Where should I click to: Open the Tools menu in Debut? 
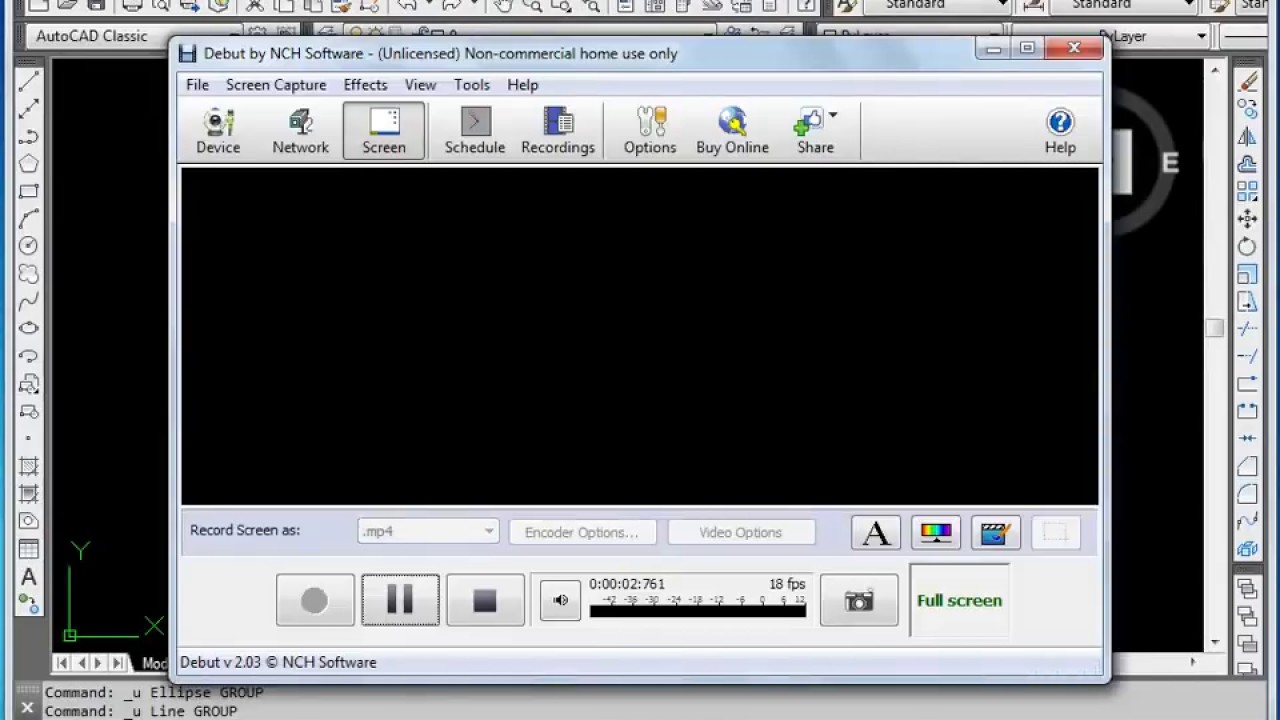pos(472,85)
